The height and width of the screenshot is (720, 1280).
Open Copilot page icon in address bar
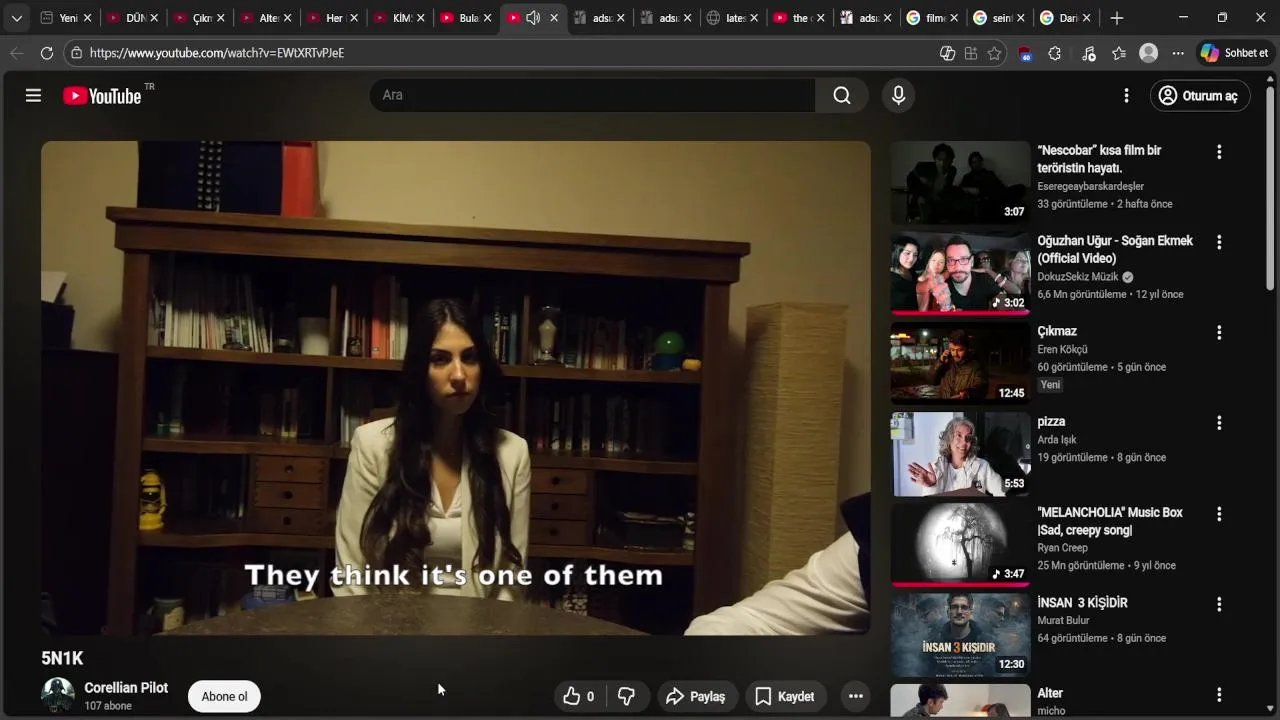[x=948, y=53]
